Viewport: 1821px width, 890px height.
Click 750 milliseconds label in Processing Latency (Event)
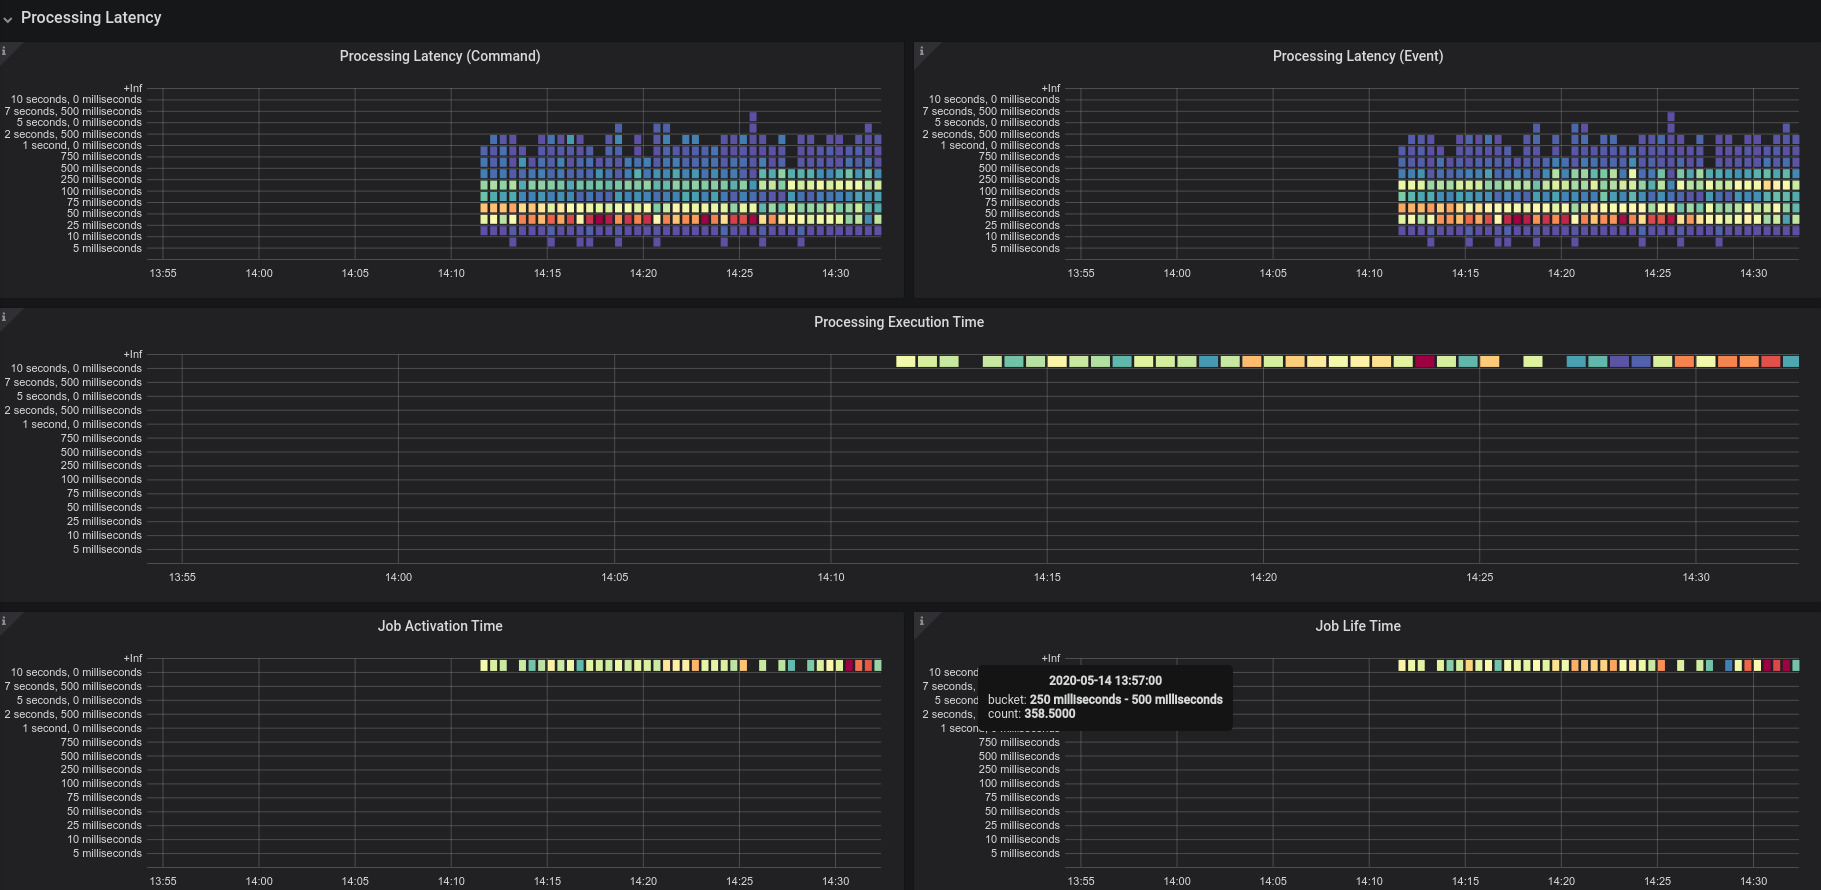1019,156
